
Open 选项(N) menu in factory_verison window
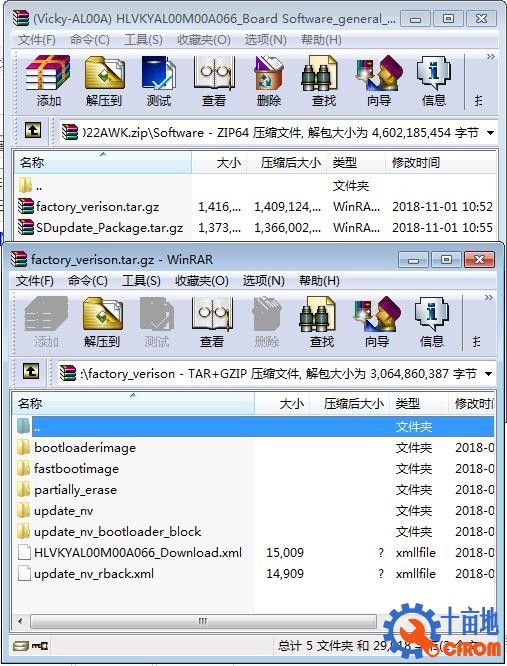click(x=264, y=281)
